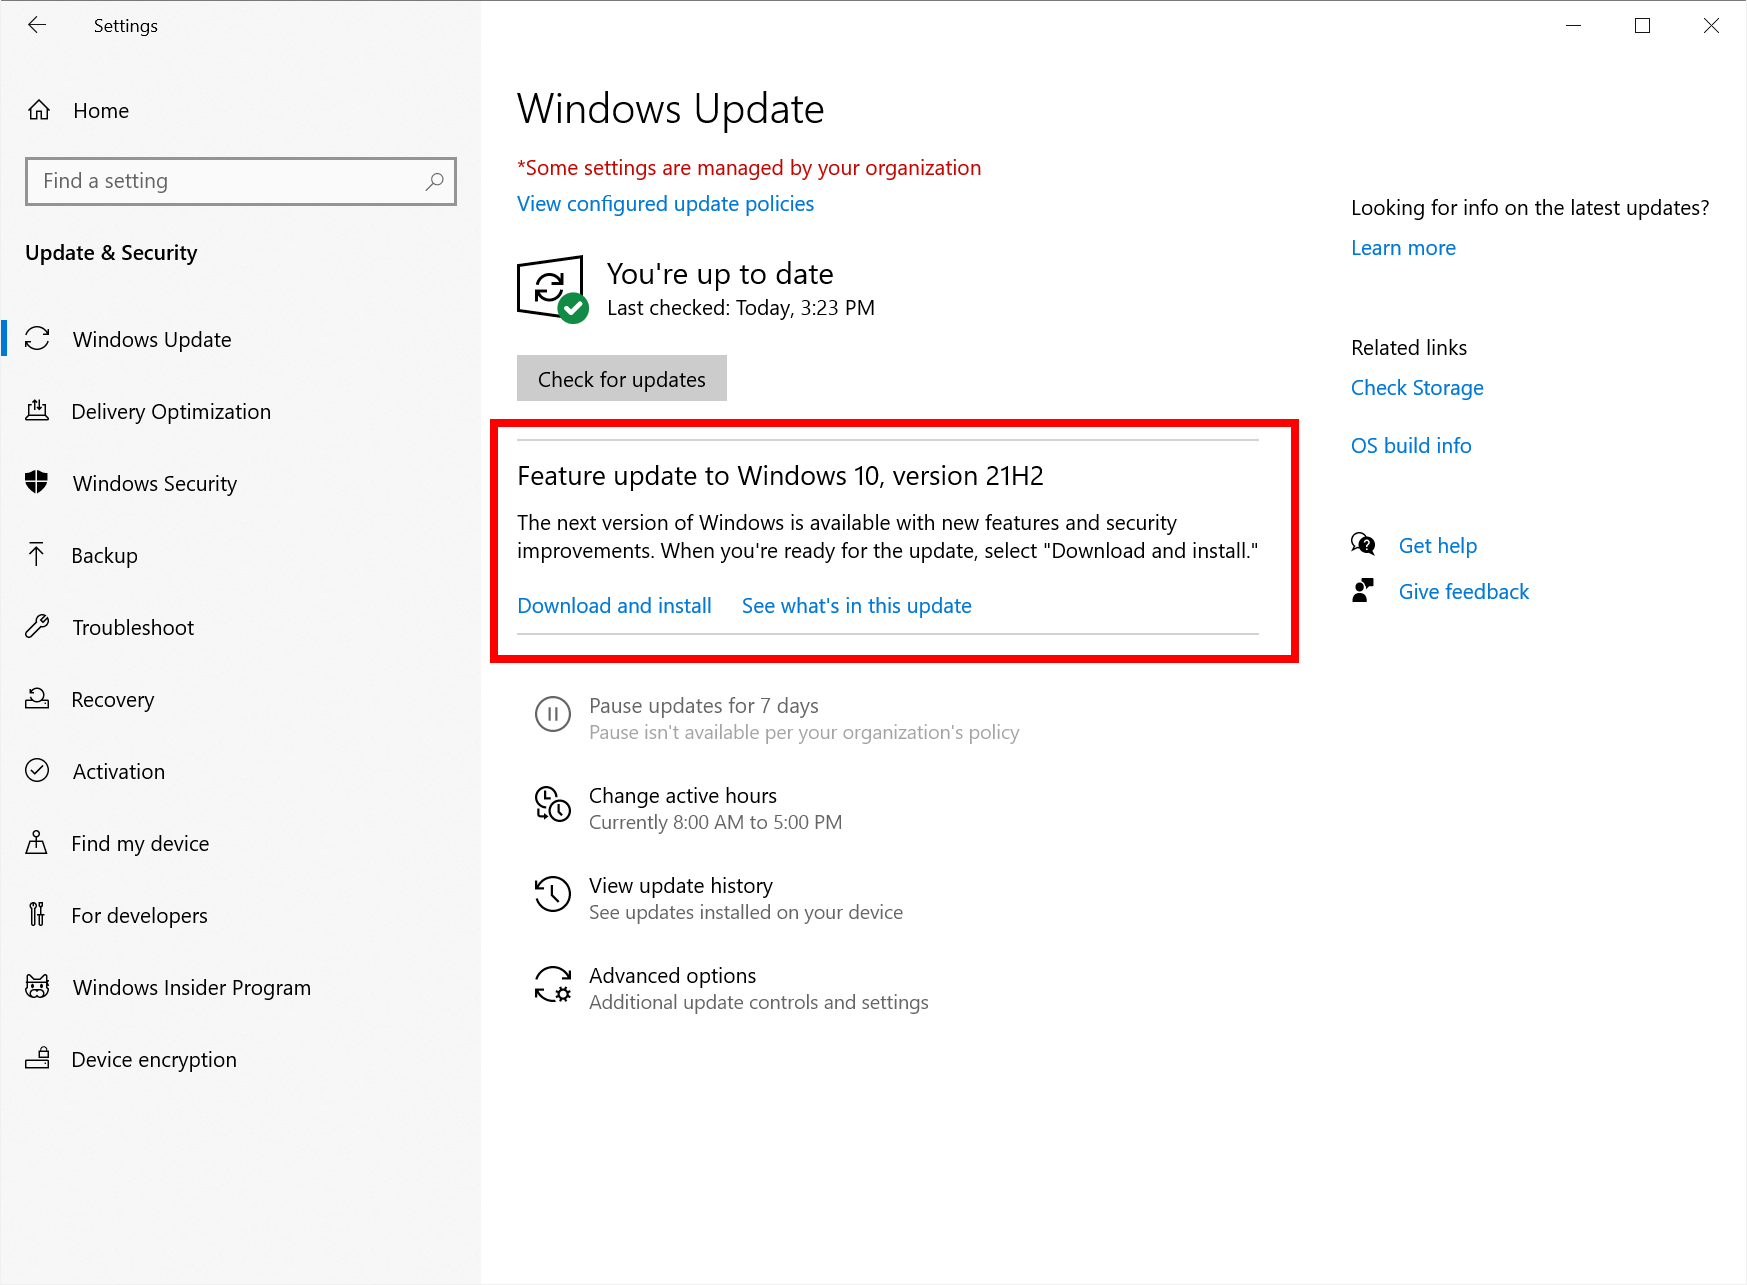
Task: Open the Download and install link
Action: coord(614,605)
